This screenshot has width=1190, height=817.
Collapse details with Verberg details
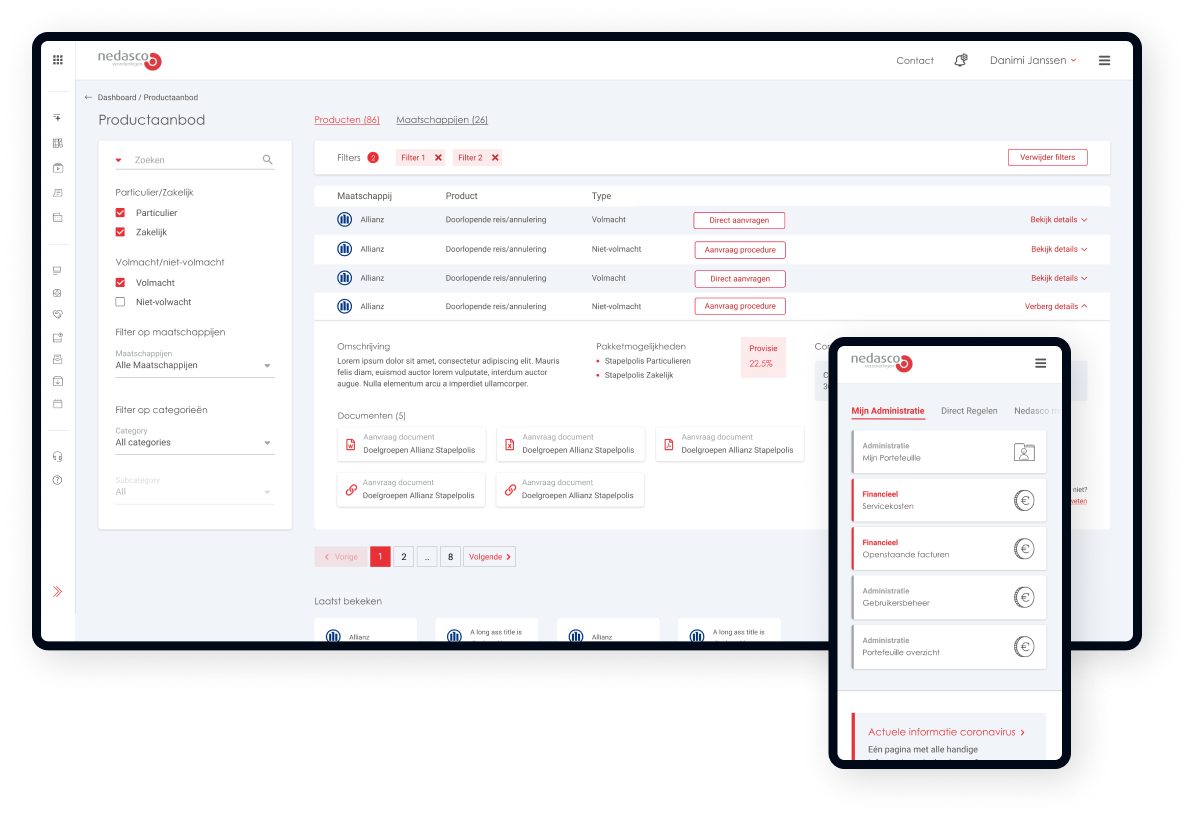point(1056,306)
